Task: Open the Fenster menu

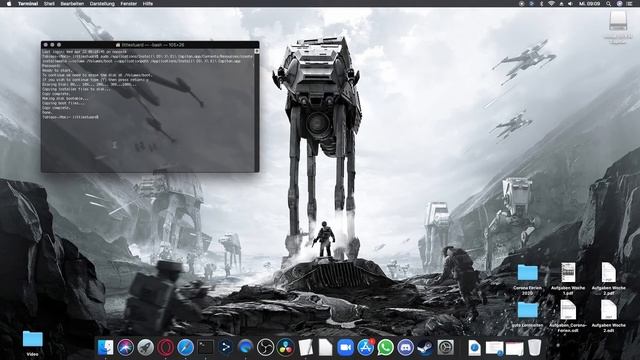Action: (x=129, y=4)
